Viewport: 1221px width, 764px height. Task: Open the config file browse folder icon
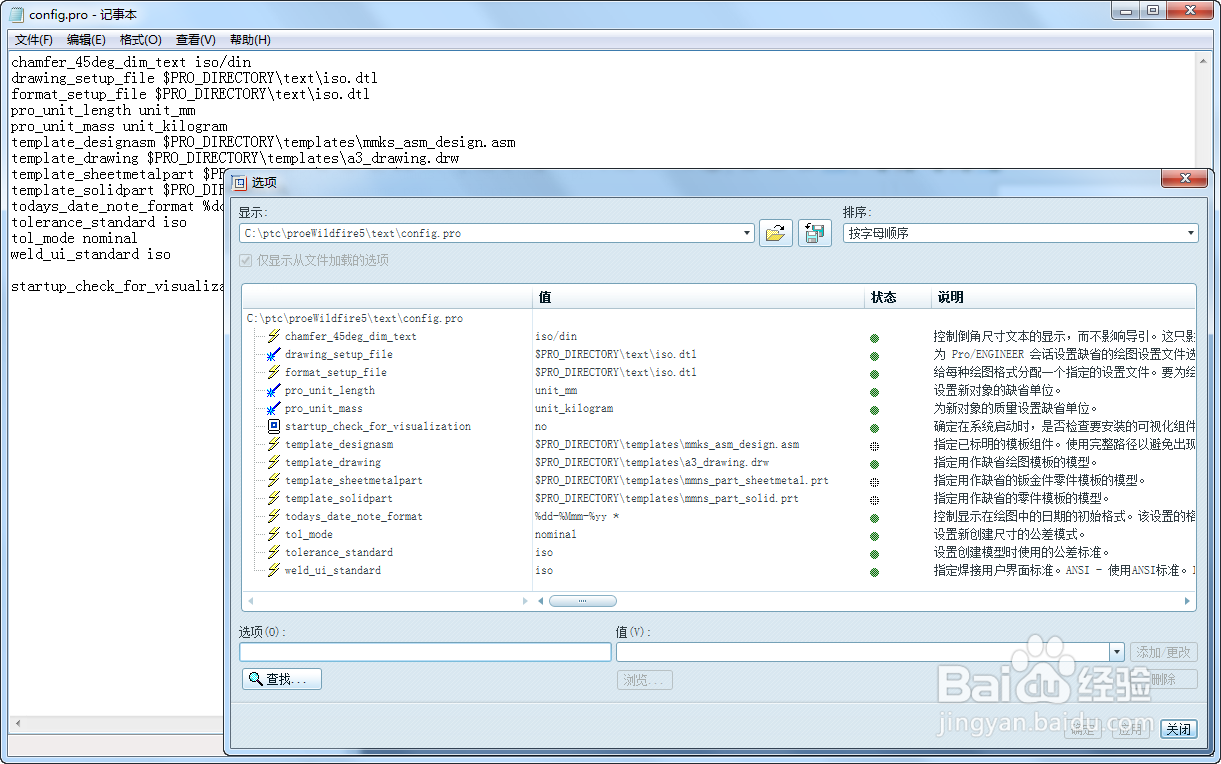775,233
